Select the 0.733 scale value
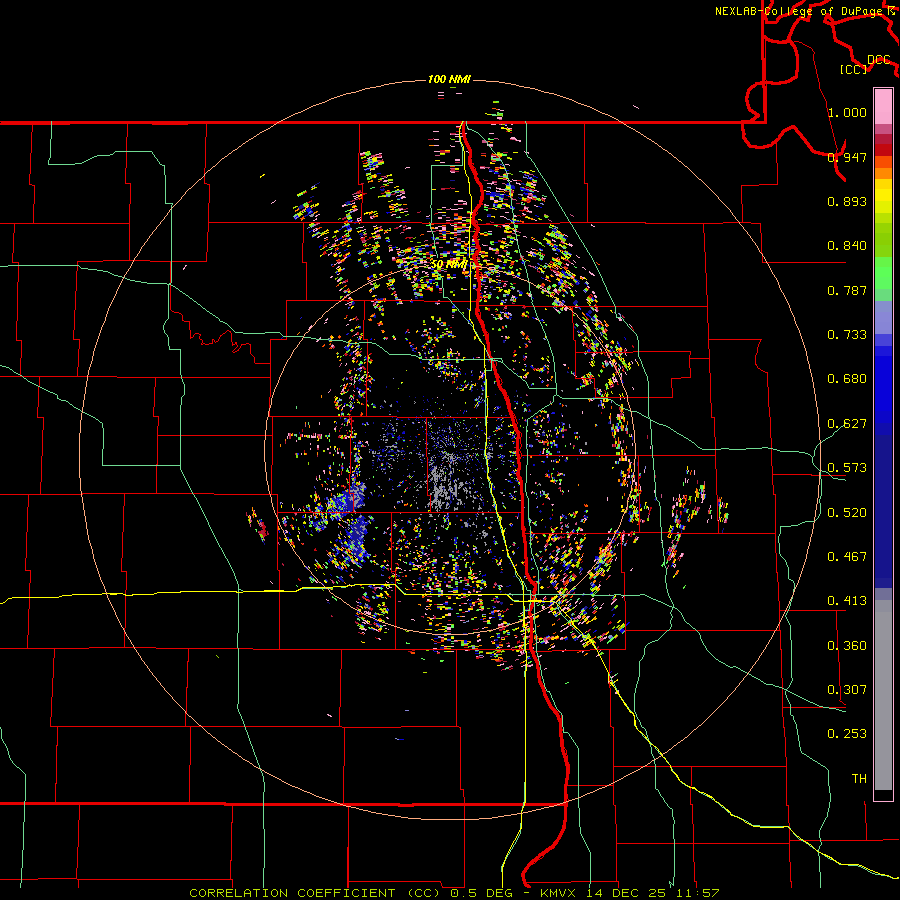900x900 pixels. coord(847,335)
